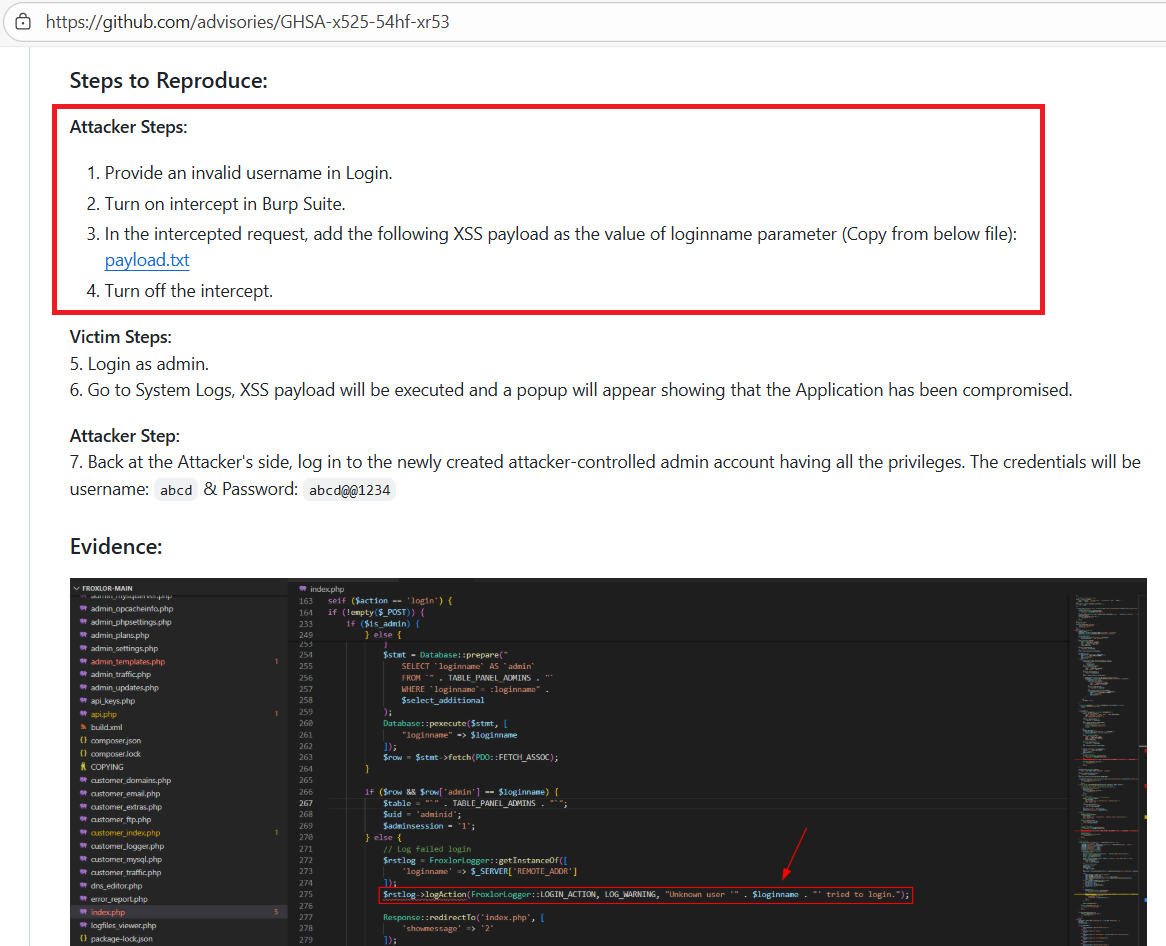
Task: Click the site information icon in address bar
Action: click(x=23, y=21)
